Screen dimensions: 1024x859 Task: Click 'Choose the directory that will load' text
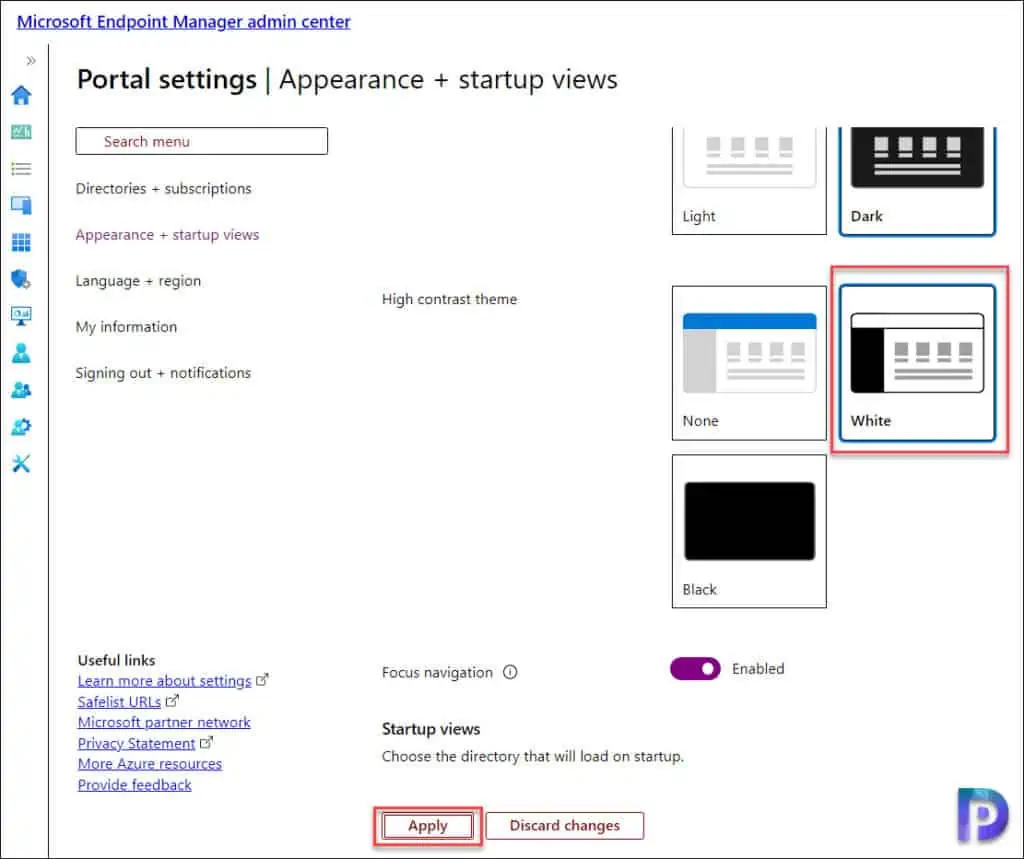532,756
